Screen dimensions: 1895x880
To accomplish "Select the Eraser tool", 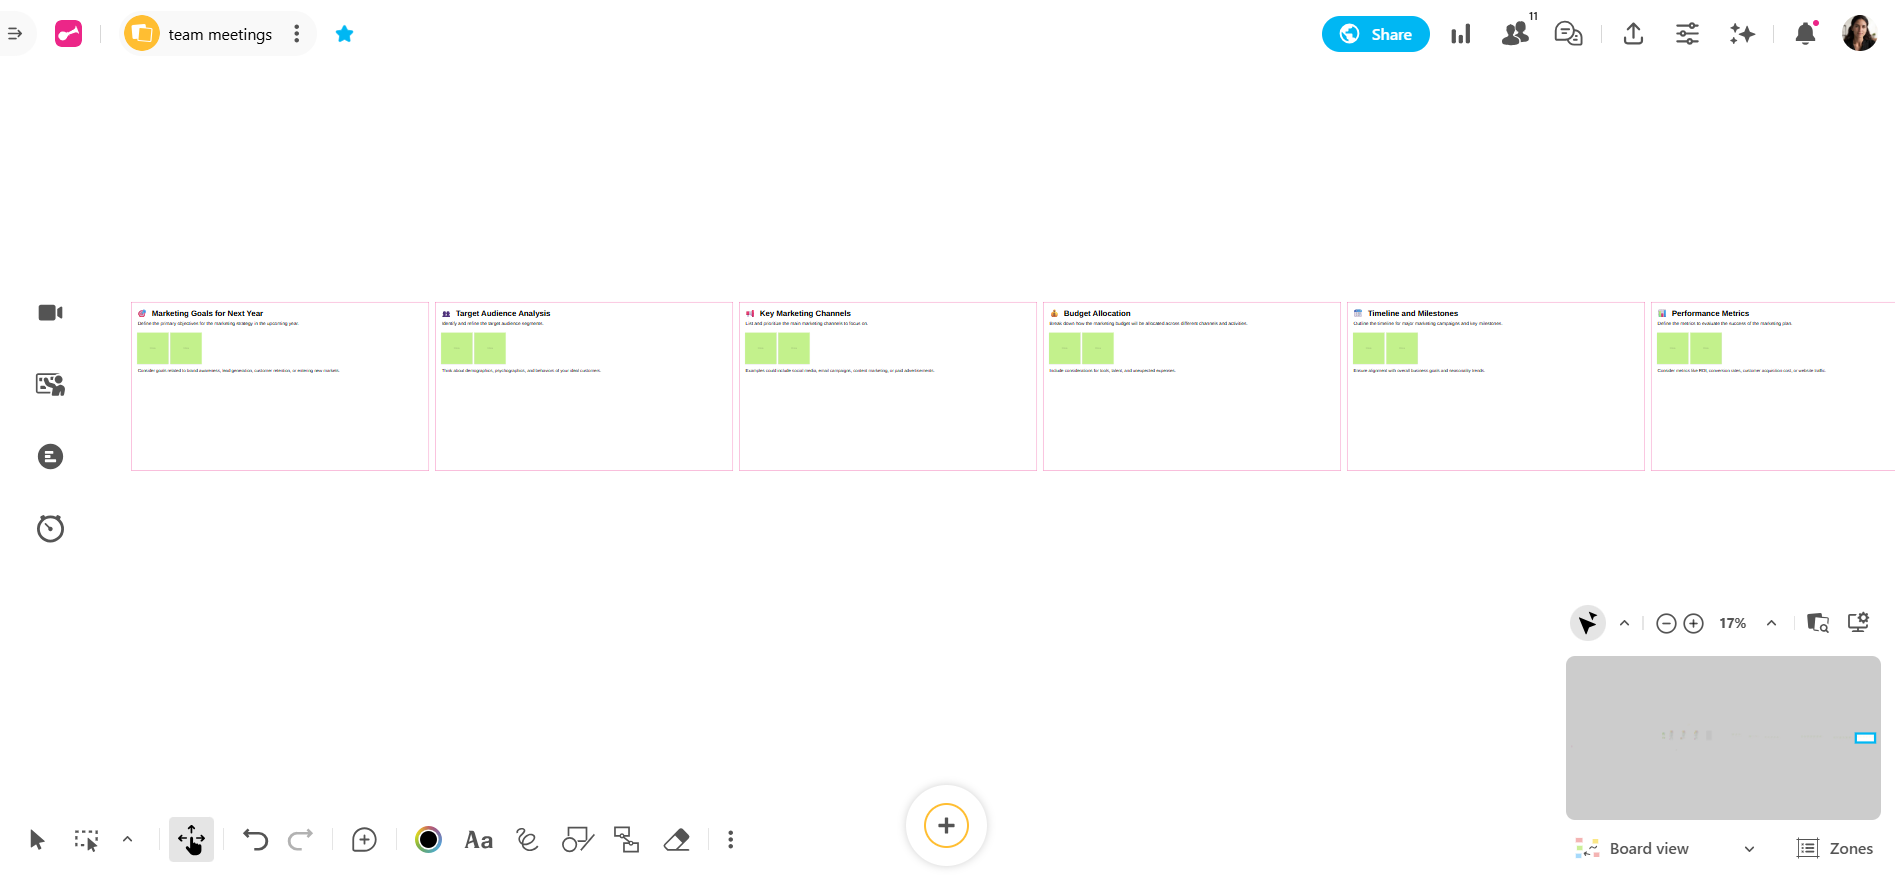I will click(677, 840).
